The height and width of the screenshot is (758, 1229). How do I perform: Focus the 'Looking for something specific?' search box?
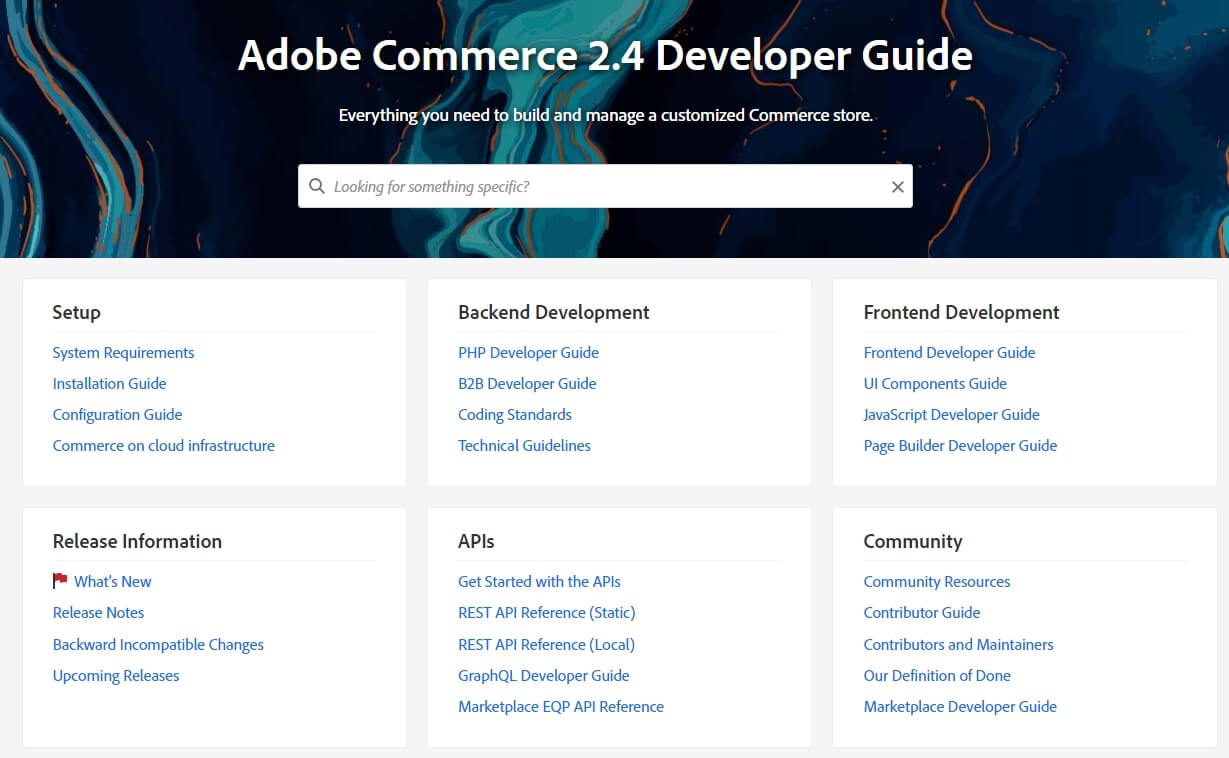coord(605,186)
